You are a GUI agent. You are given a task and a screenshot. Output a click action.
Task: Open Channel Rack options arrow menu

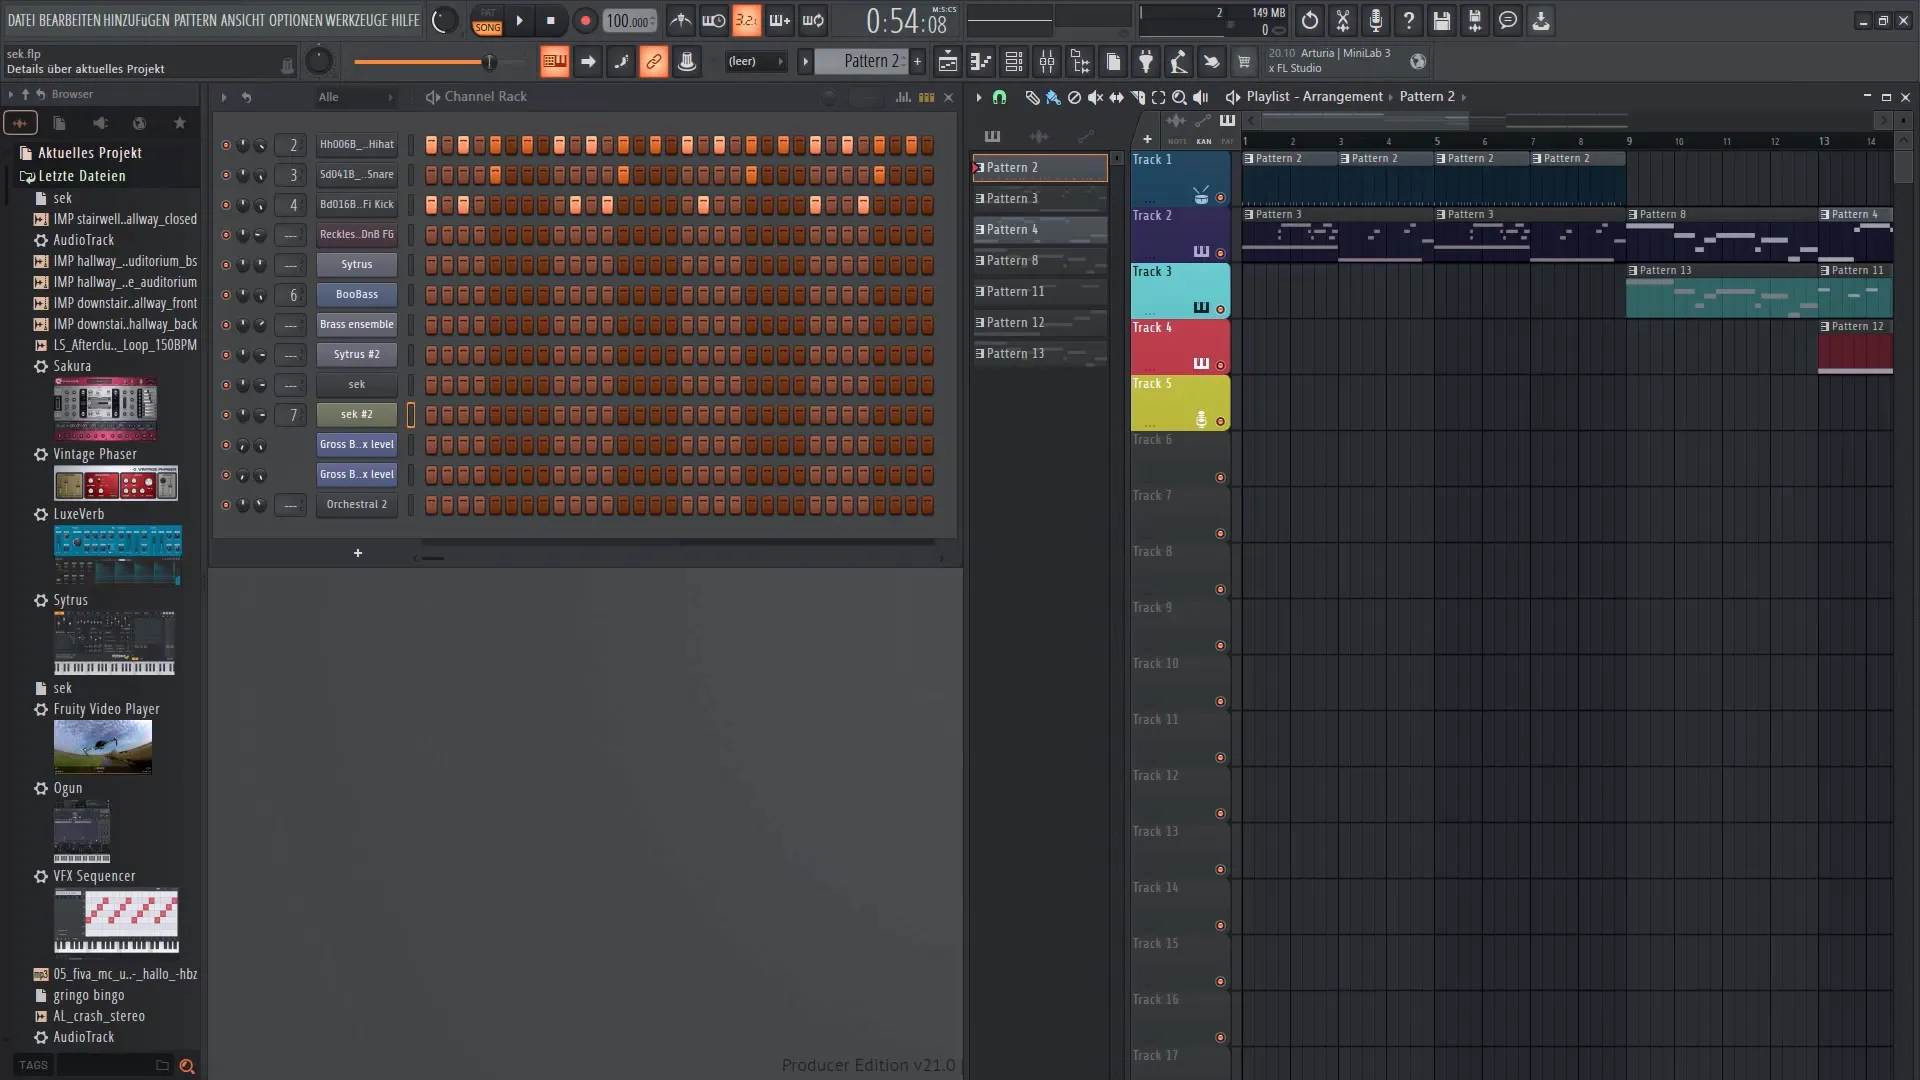pyautogui.click(x=224, y=97)
